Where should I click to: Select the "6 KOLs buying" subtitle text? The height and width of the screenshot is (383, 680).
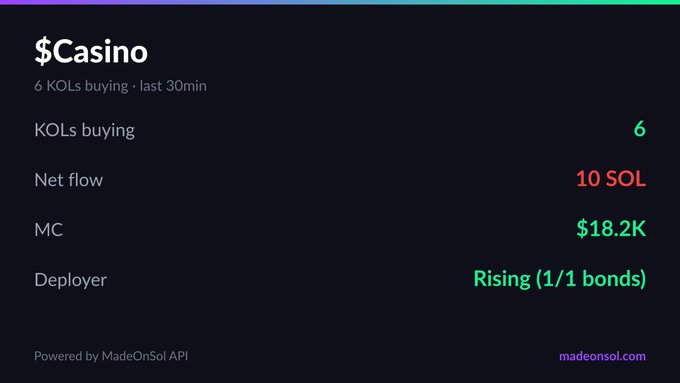[x=81, y=86]
